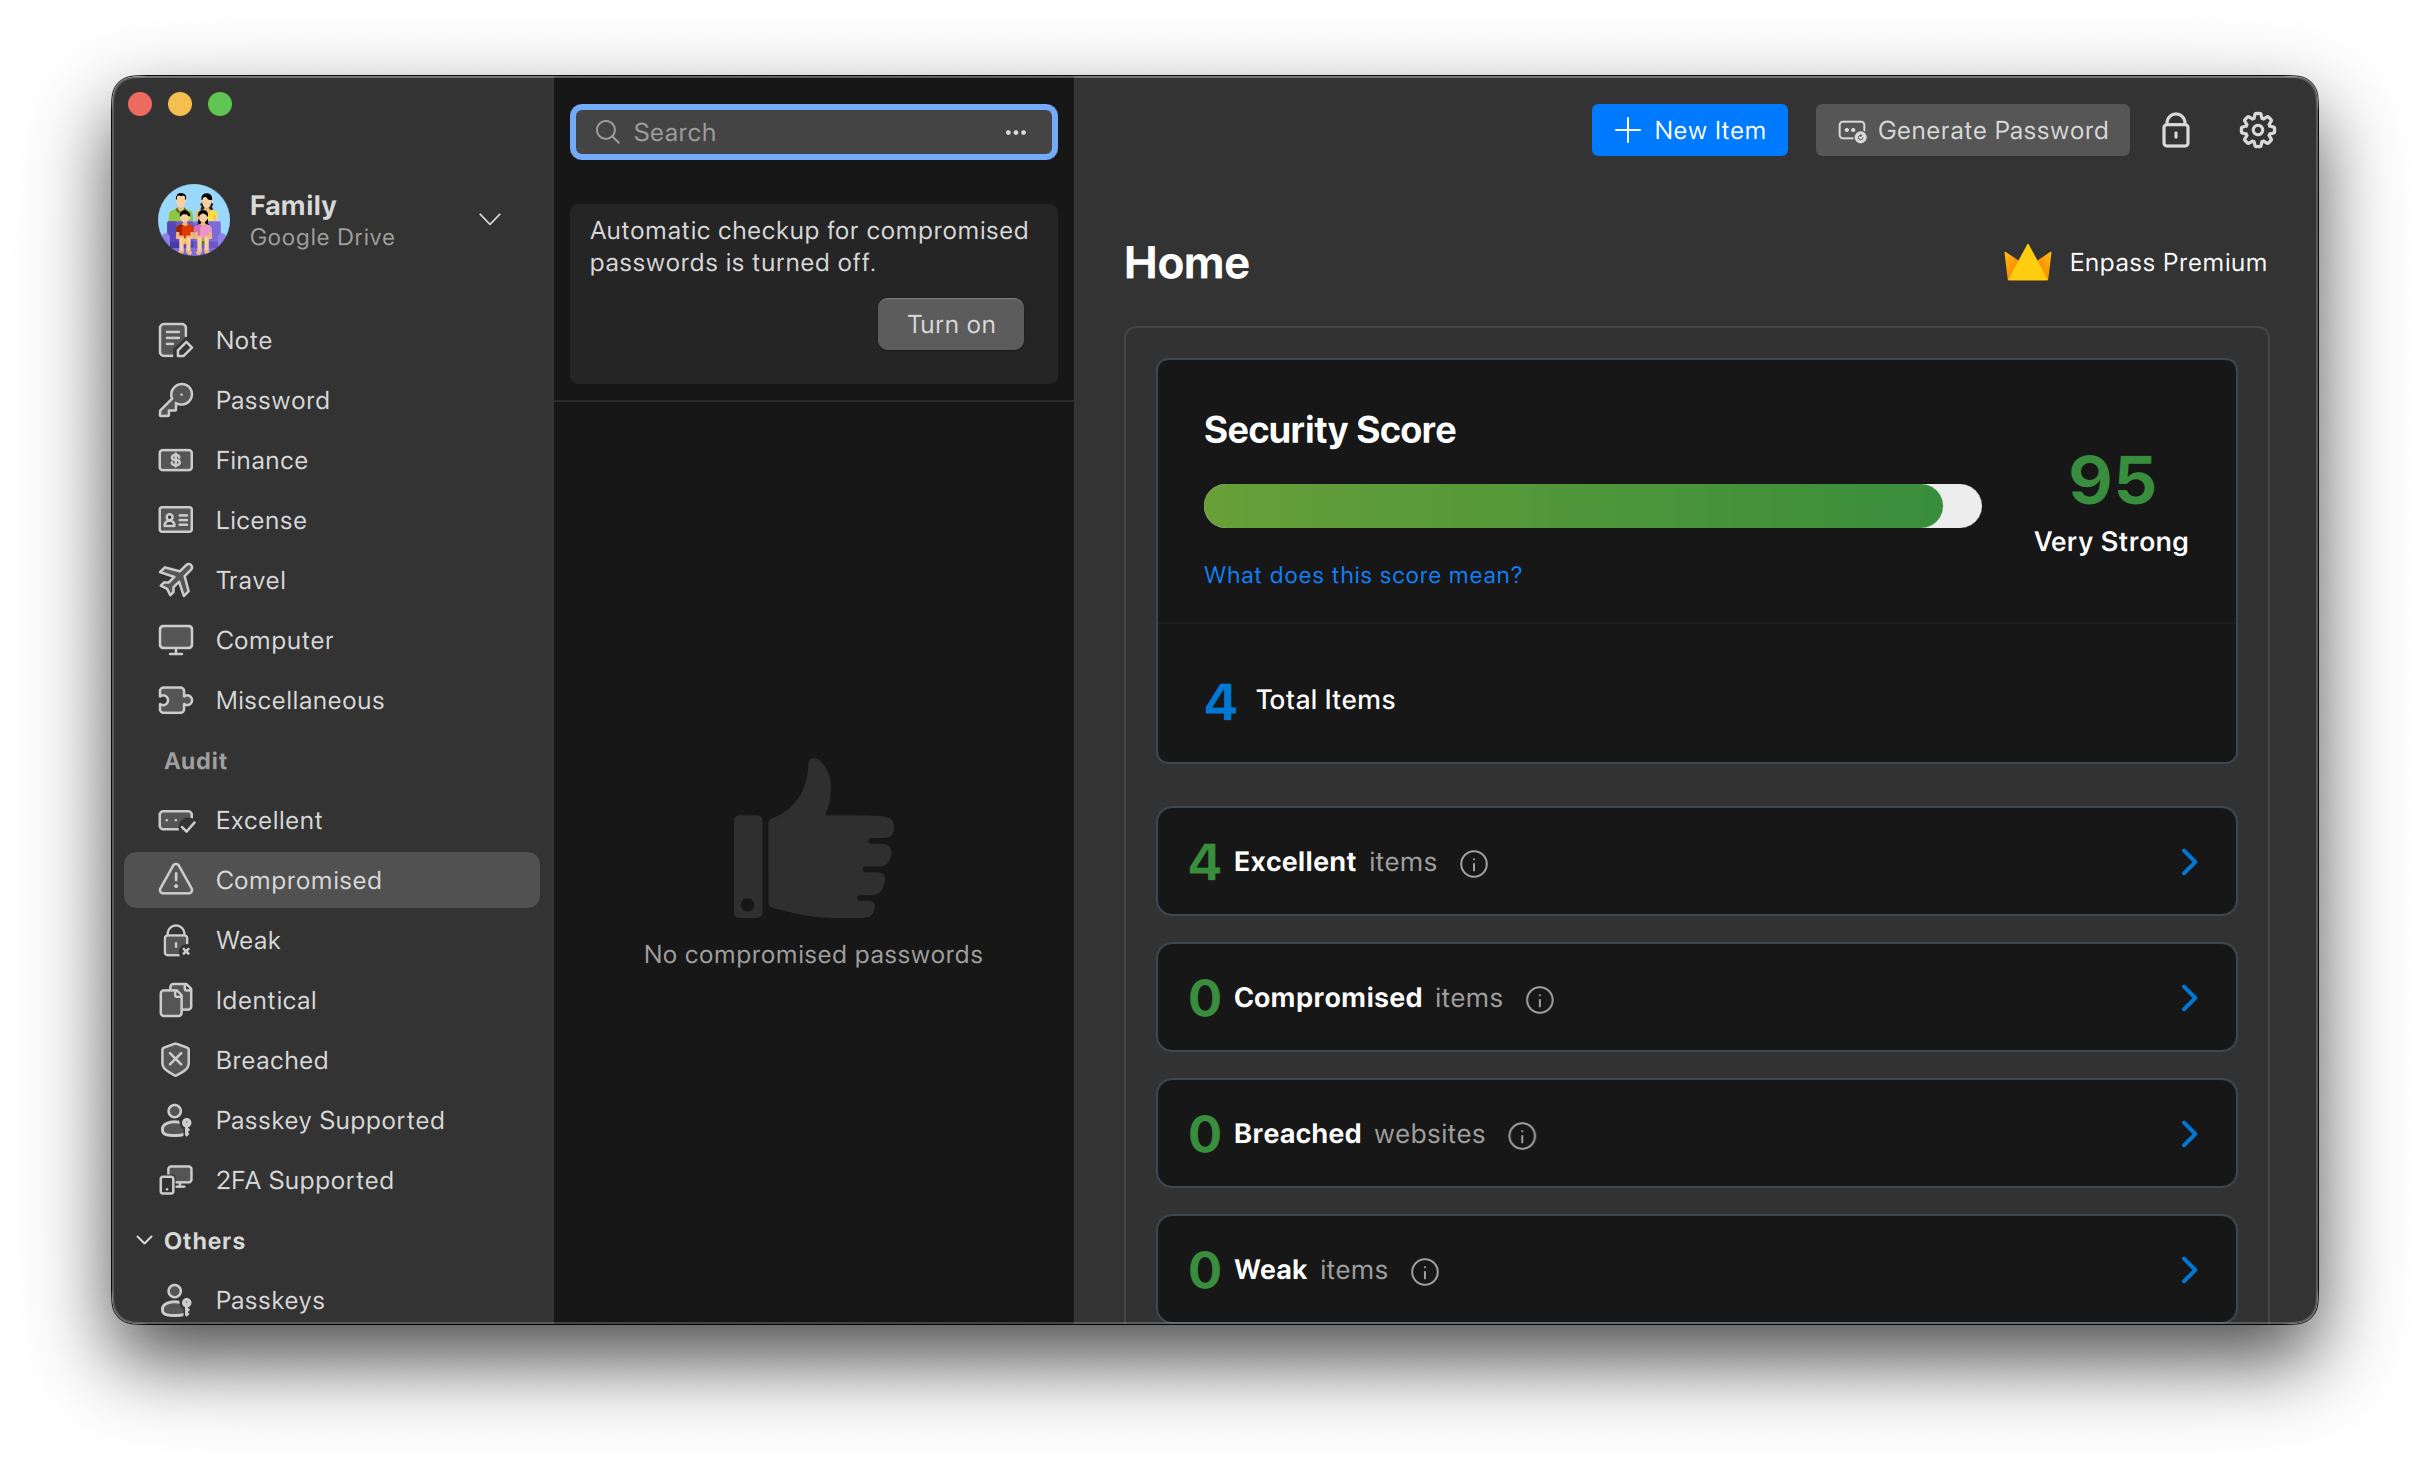Select the Travel airplane icon
Image resolution: width=2430 pixels, height=1472 pixels.
click(175, 580)
